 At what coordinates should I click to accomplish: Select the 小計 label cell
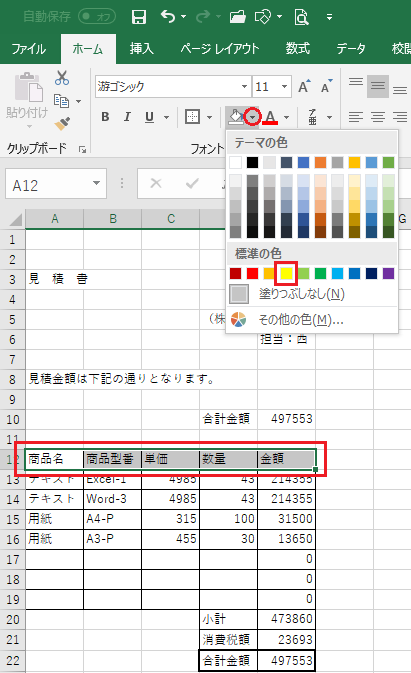228,619
